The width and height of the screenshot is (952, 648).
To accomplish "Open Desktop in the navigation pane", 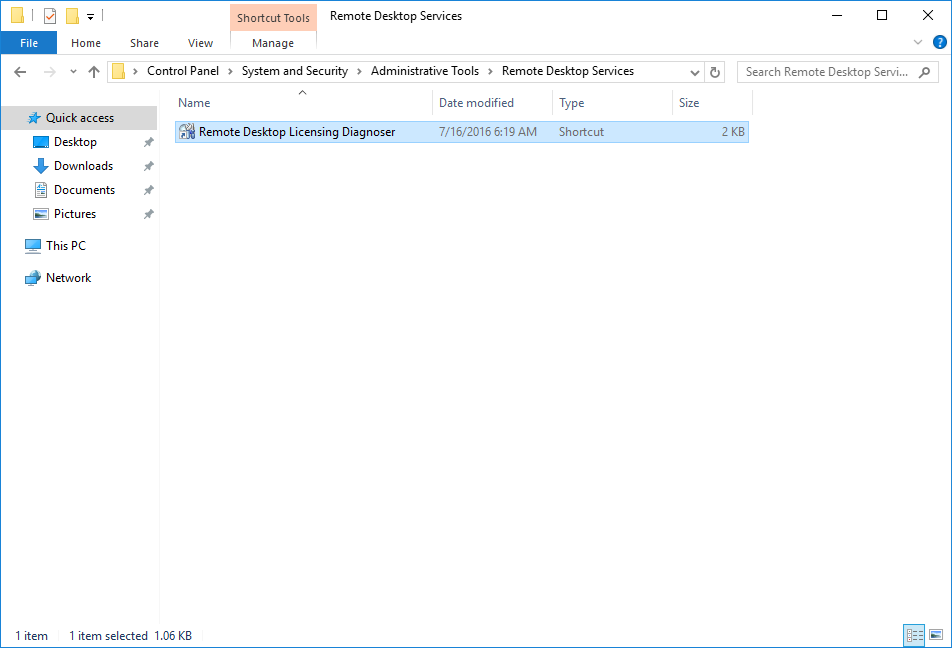I will [x=75, y=142].
